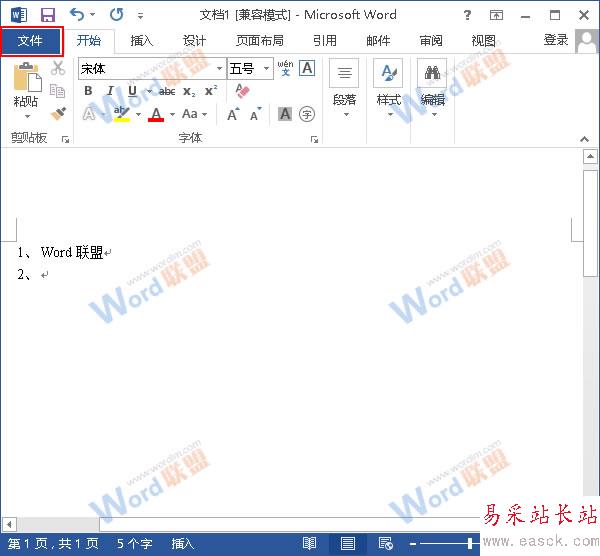
Task: Apply yellow text highlight color
Action: (122, 114)
